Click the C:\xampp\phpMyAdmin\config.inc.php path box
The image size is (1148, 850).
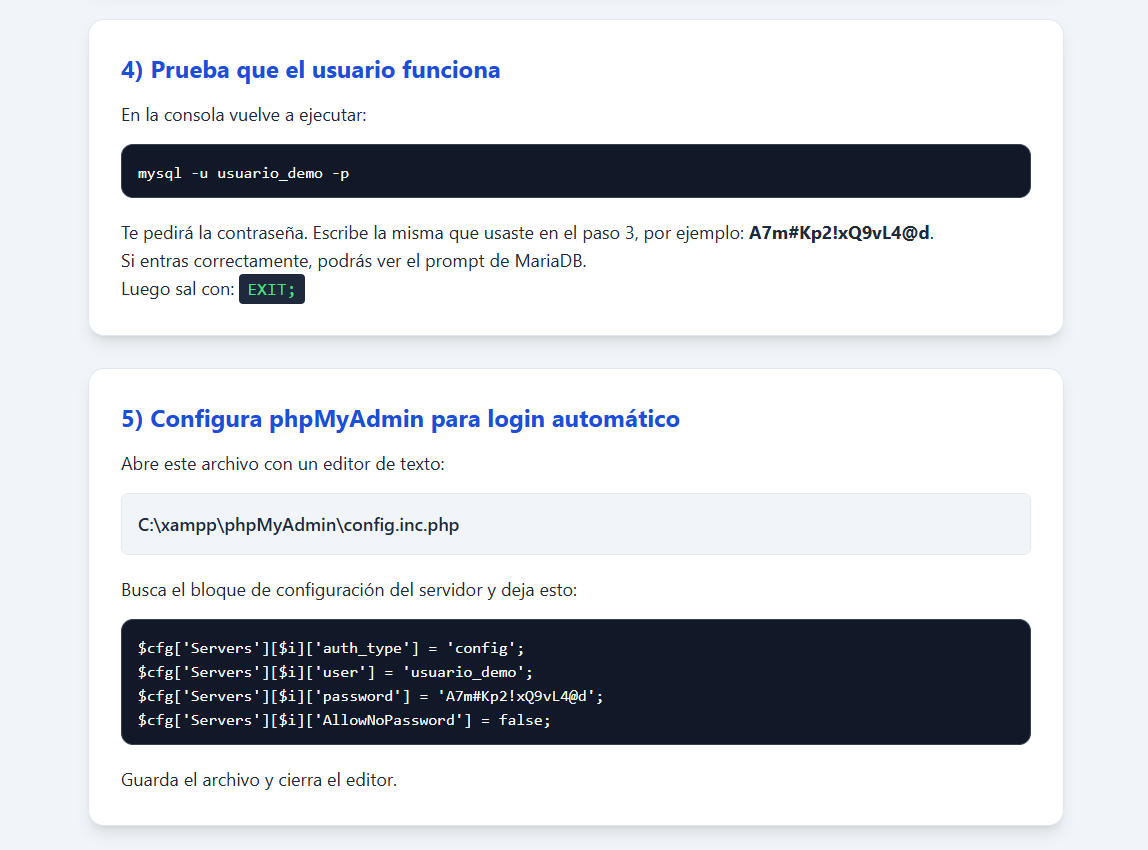pos(575,524)
